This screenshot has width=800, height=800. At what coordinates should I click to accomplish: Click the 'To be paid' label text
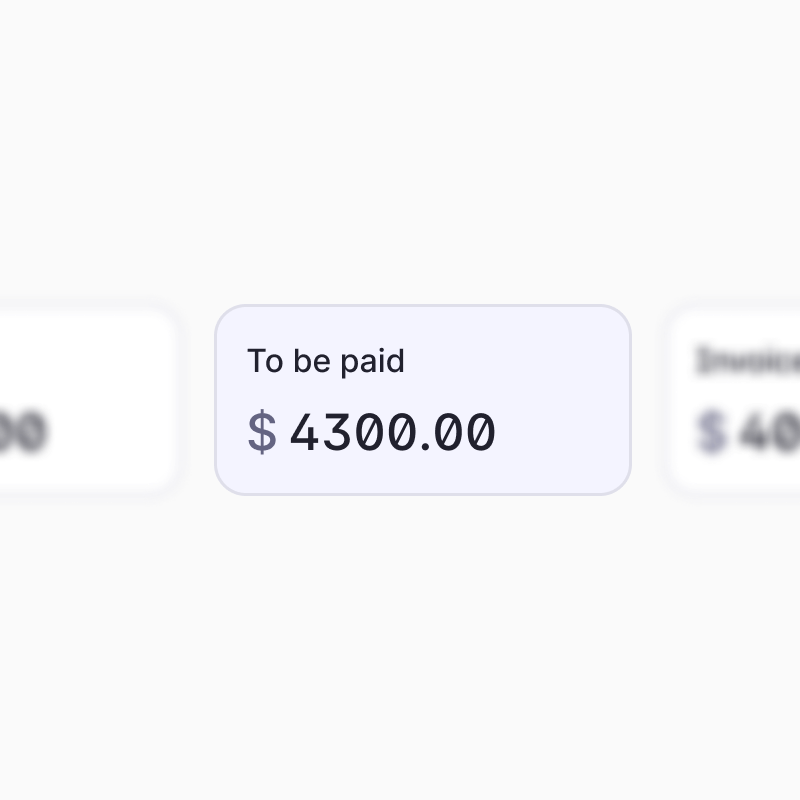pos(326,361)
